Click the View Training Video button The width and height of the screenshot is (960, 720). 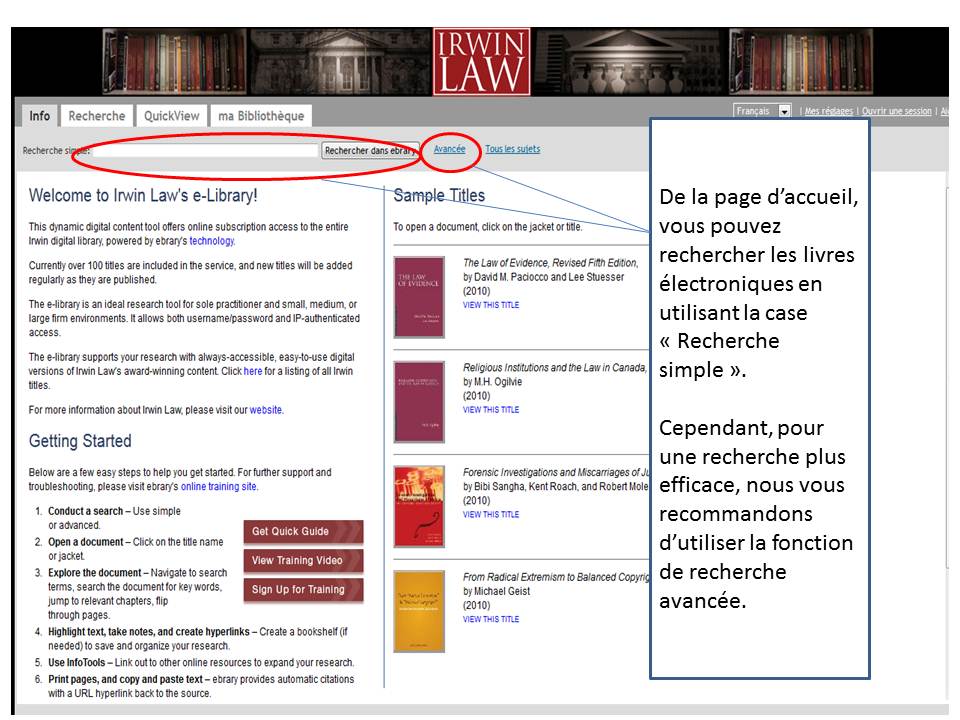303,560
